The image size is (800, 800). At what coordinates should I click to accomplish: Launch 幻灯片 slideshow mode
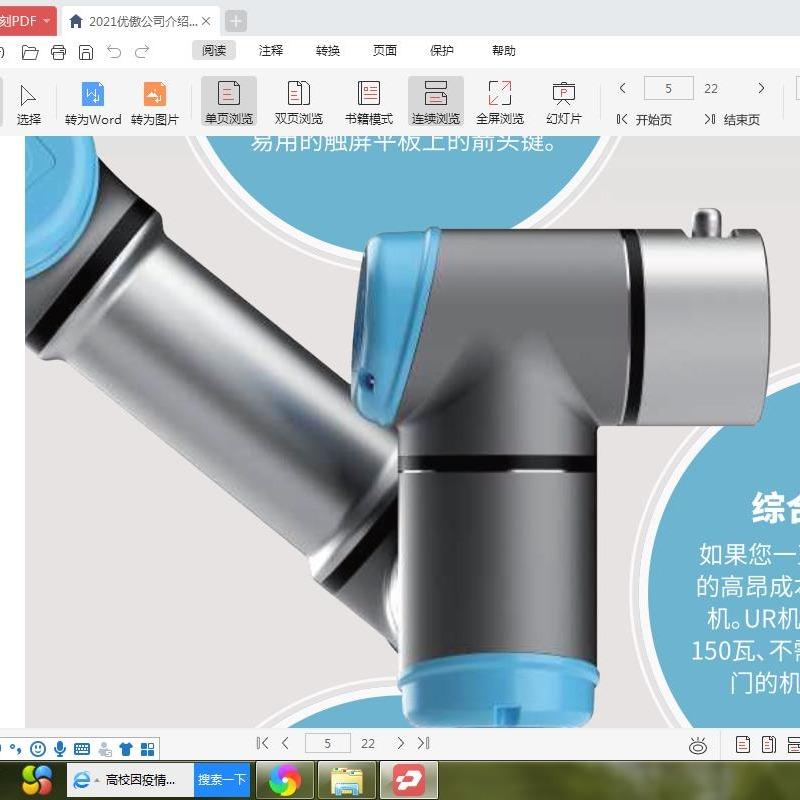564,103
